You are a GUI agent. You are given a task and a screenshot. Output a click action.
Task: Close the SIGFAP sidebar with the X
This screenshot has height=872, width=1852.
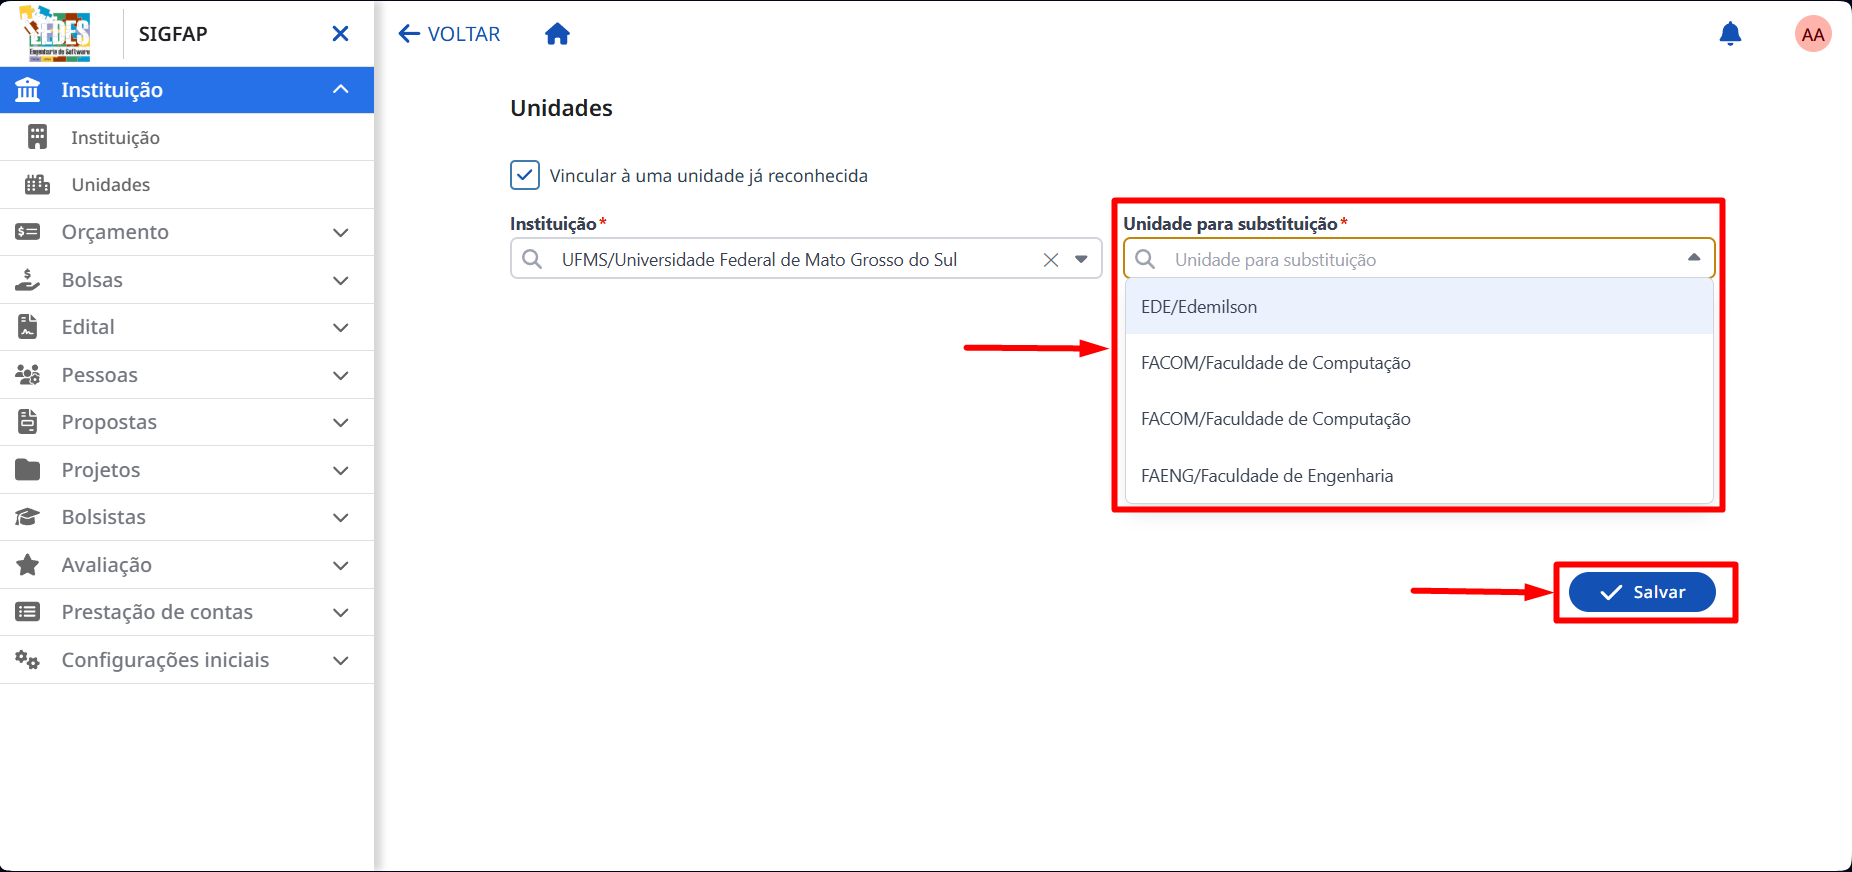pos(340,34)
